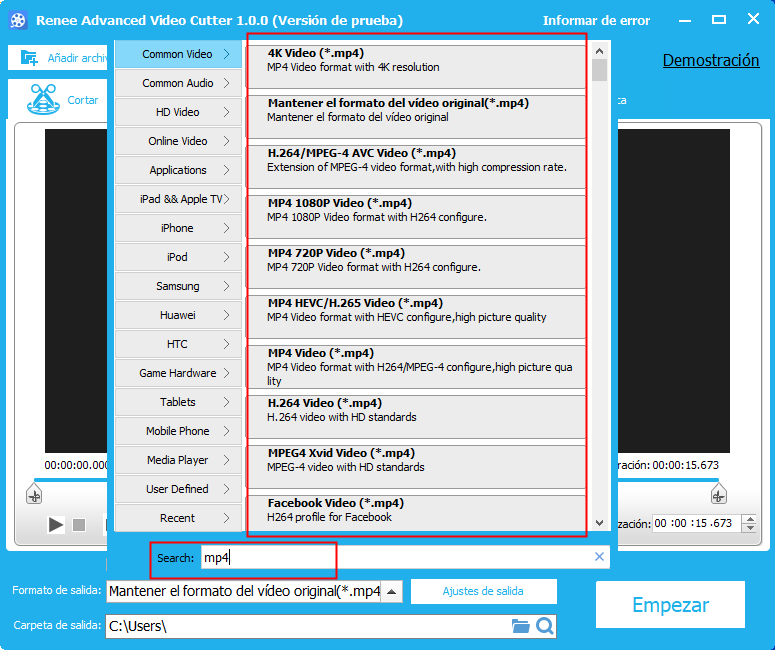Viewport: 775px width, 650px height.
Task: Click the stop button
Action: point(79,524)
